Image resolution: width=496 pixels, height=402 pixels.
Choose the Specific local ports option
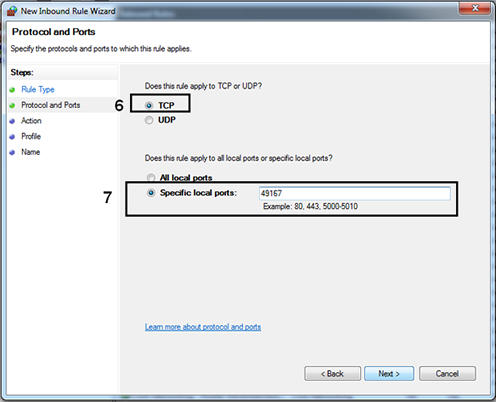point(151,193)
